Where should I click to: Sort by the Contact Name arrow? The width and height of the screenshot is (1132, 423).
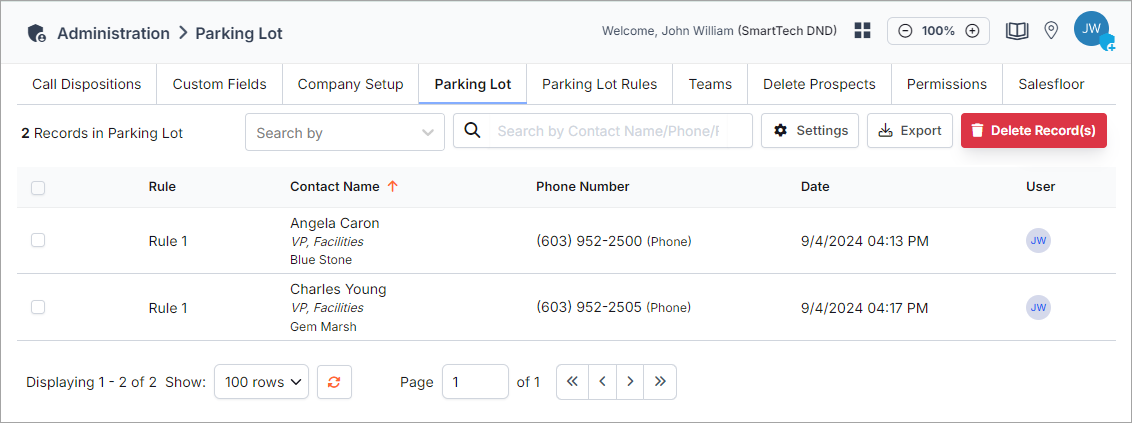coord(393,186)
